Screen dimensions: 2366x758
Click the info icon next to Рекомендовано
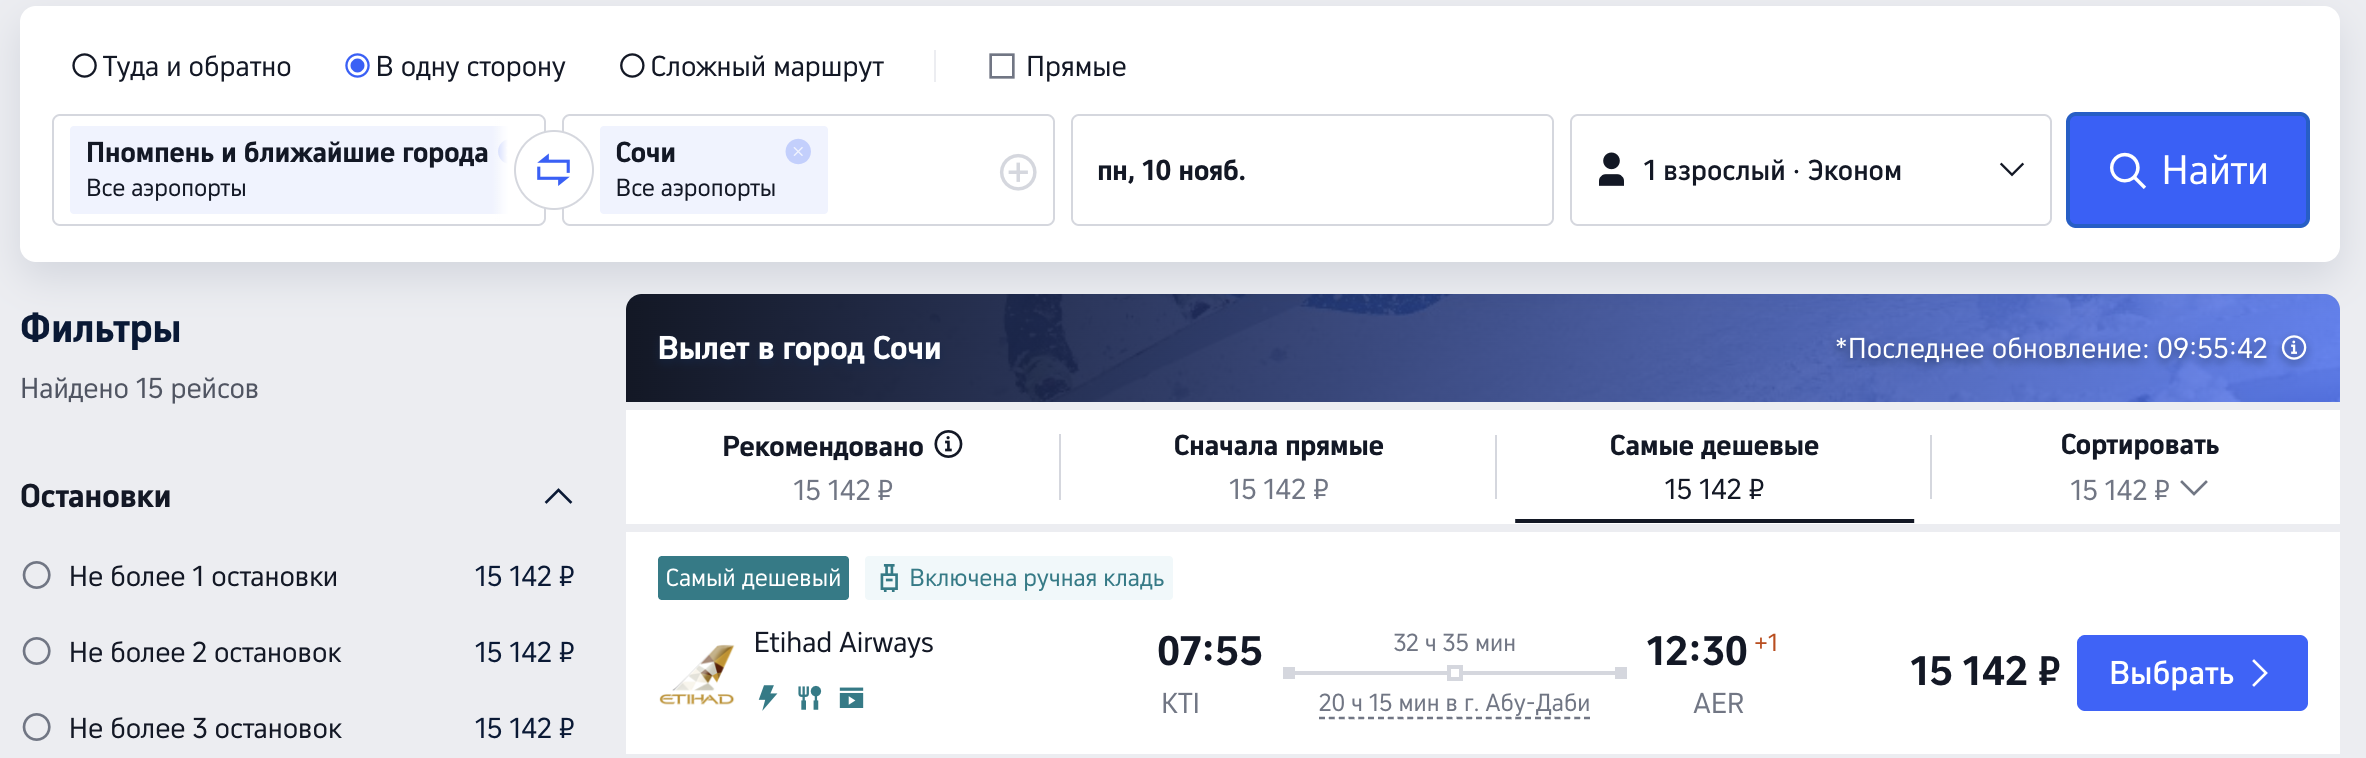pos(948,444)
